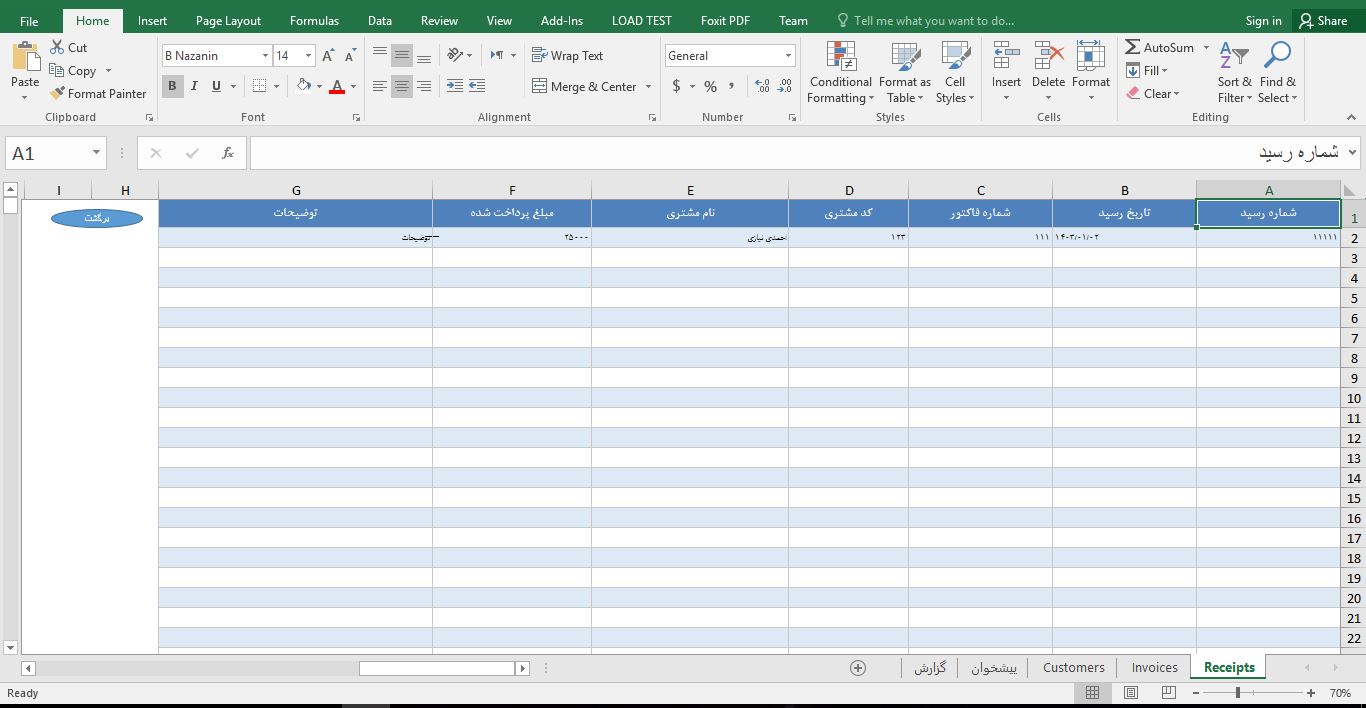Click the Tell me what you want to do box

pyautogui.click(x=925, y=20)
